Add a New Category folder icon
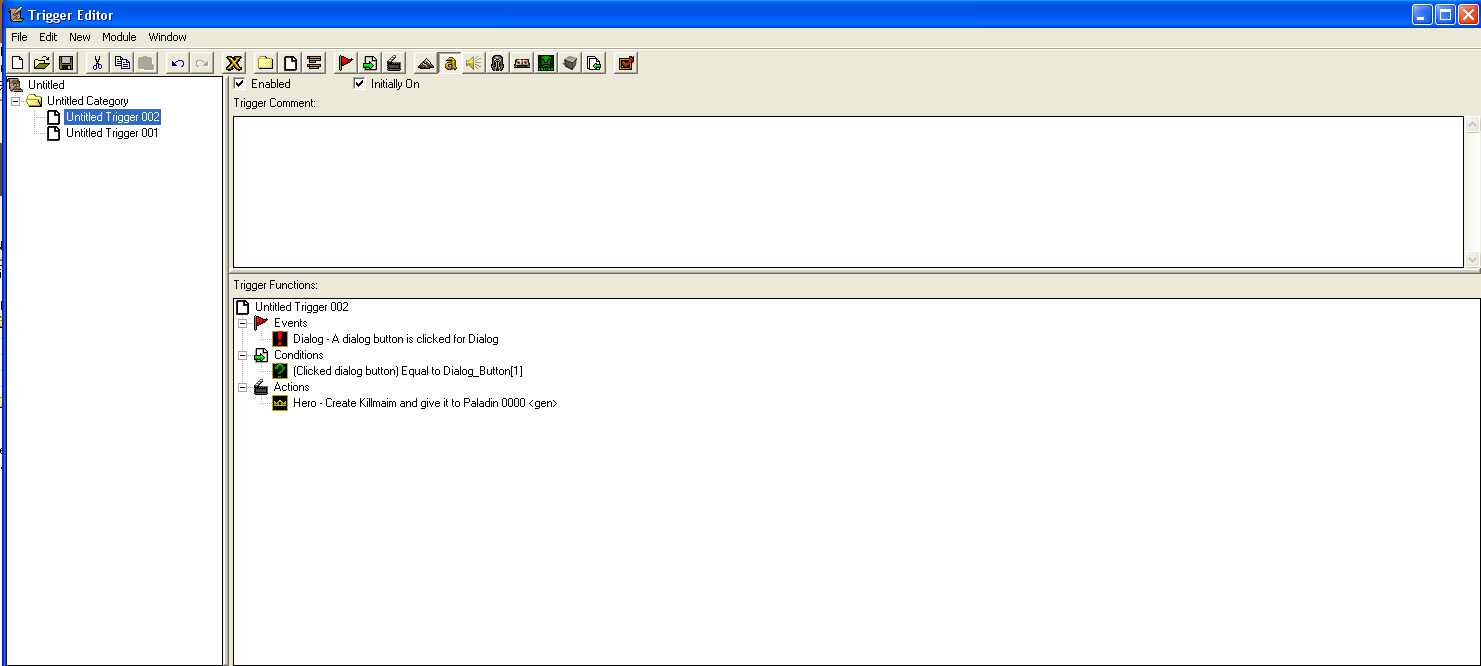Viewport: 1481px width, 666px height. [x=265, y=63]
